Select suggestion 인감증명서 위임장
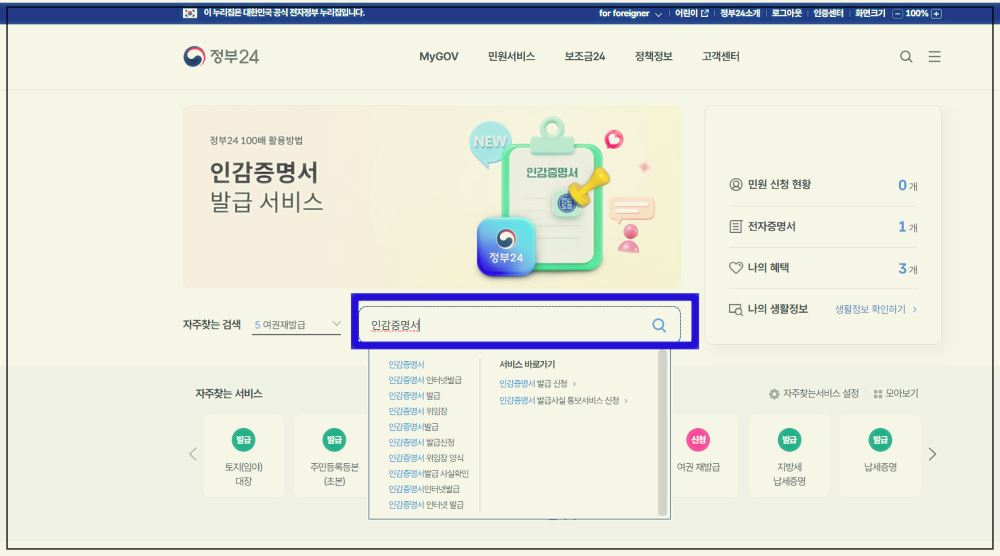Viewport: 1000px width, 556px height. tap(418, 411)
